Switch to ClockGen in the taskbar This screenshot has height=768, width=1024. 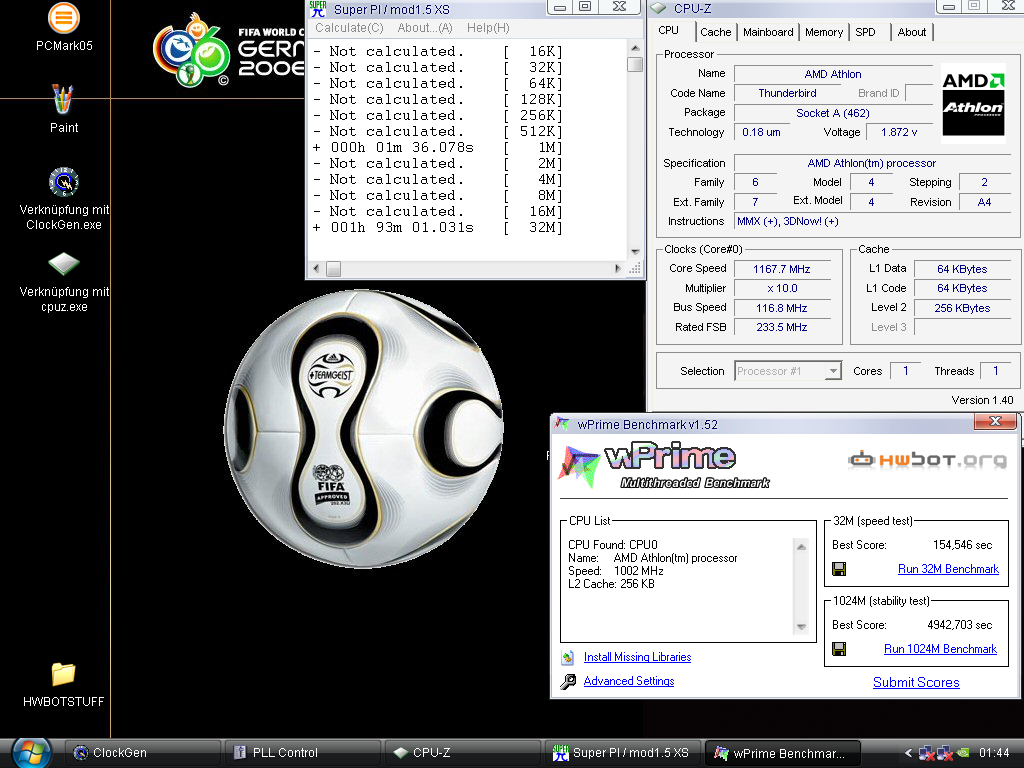142,752
